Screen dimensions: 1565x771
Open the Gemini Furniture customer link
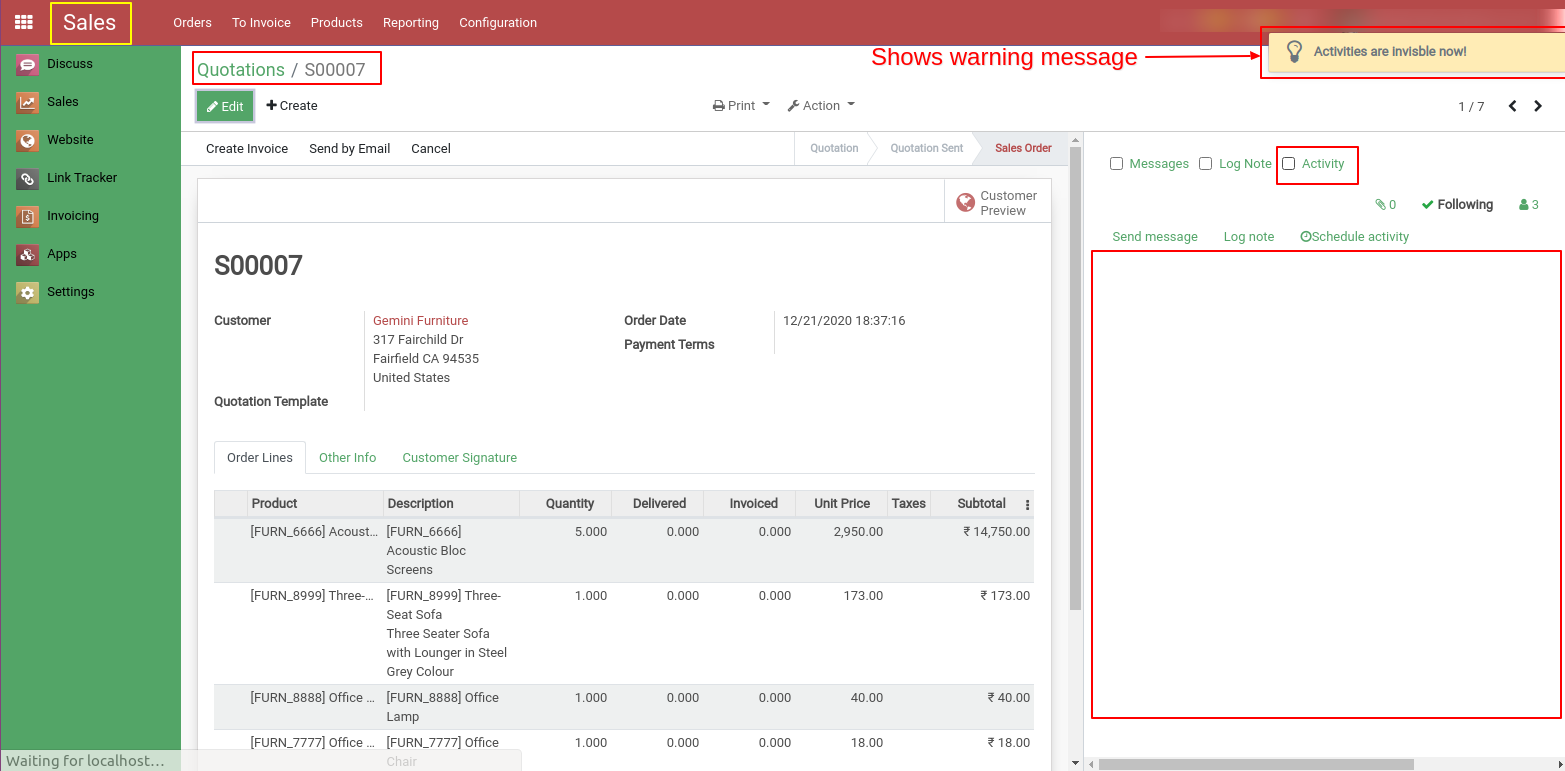pos(420,320)
